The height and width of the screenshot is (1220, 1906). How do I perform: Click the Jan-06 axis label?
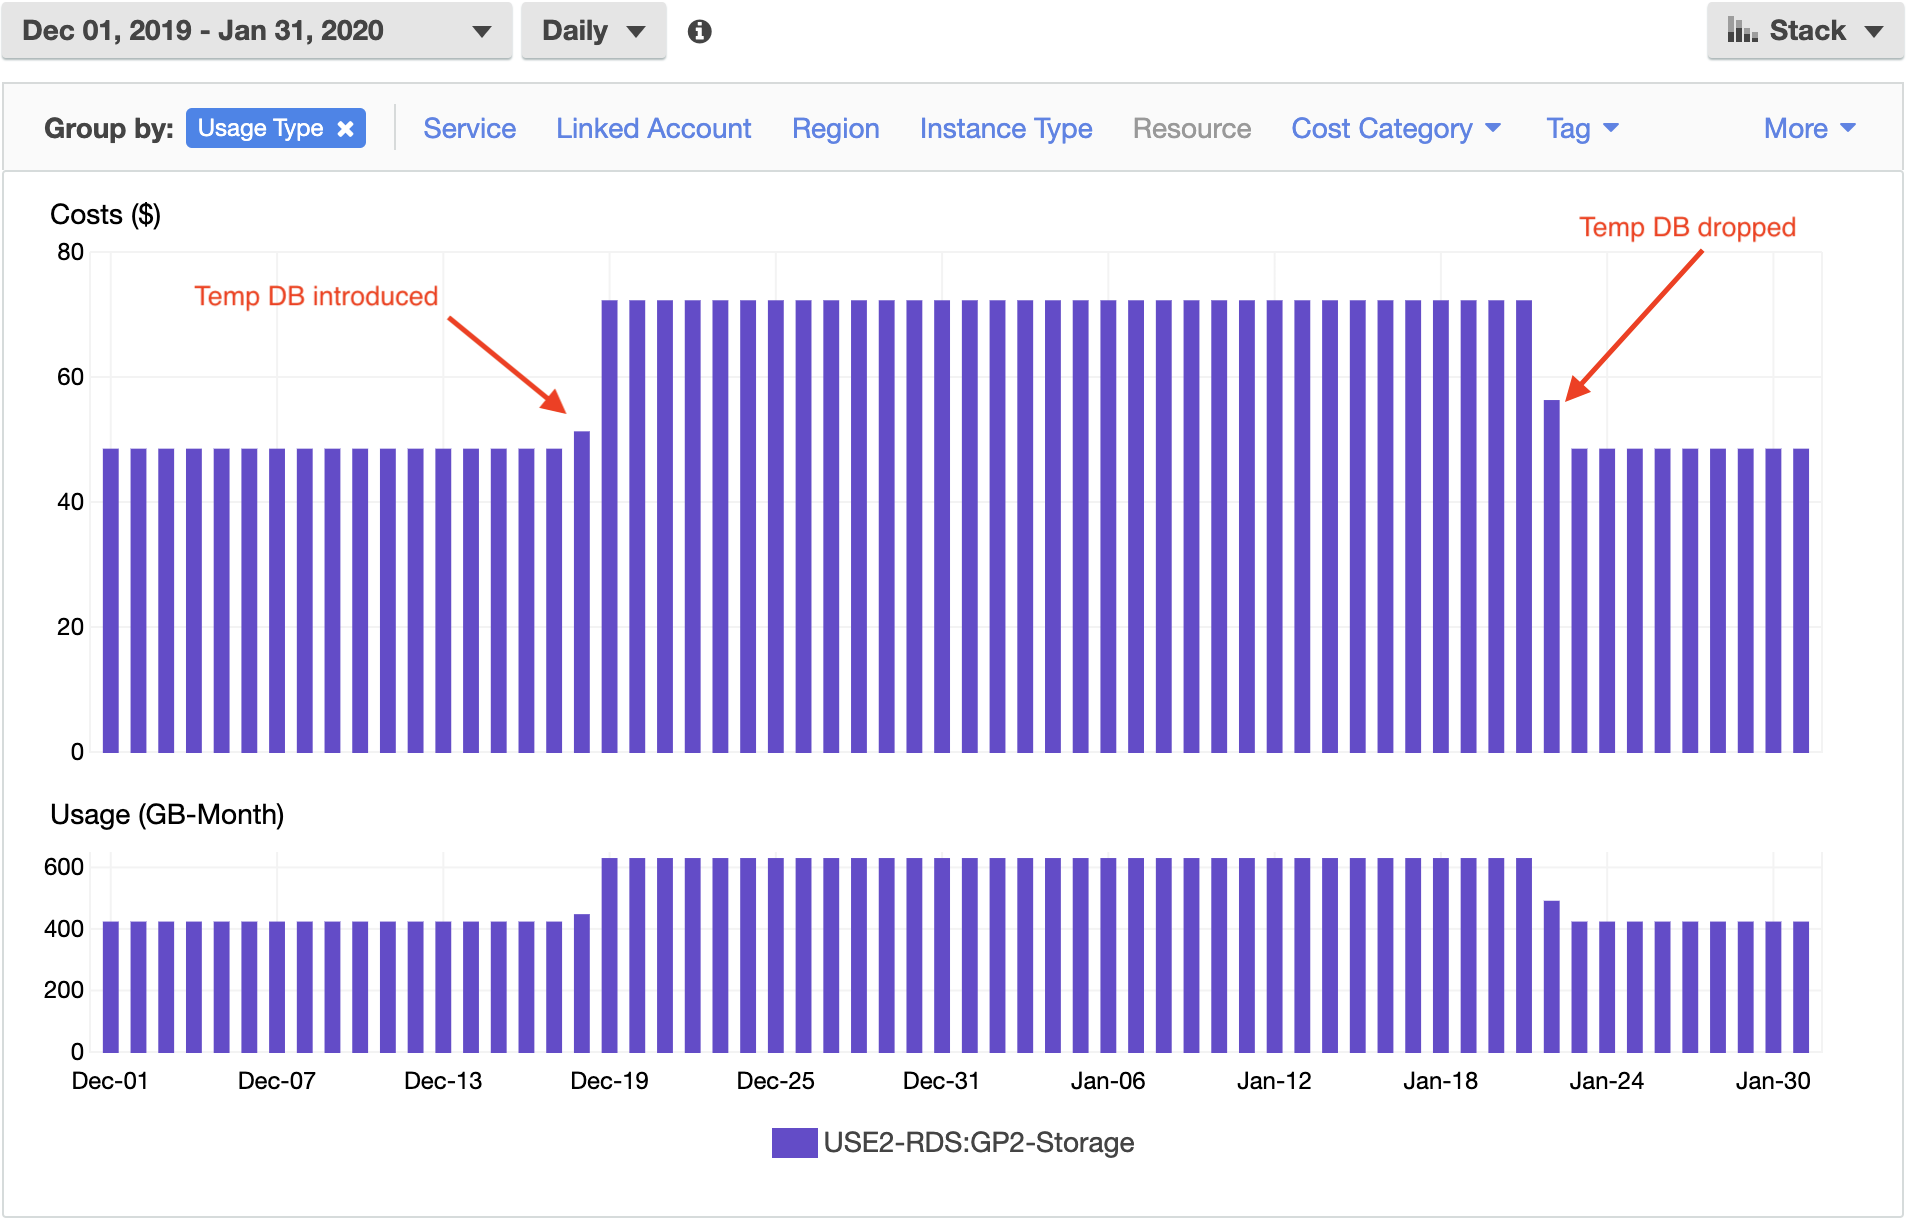pos(1107,1081)
